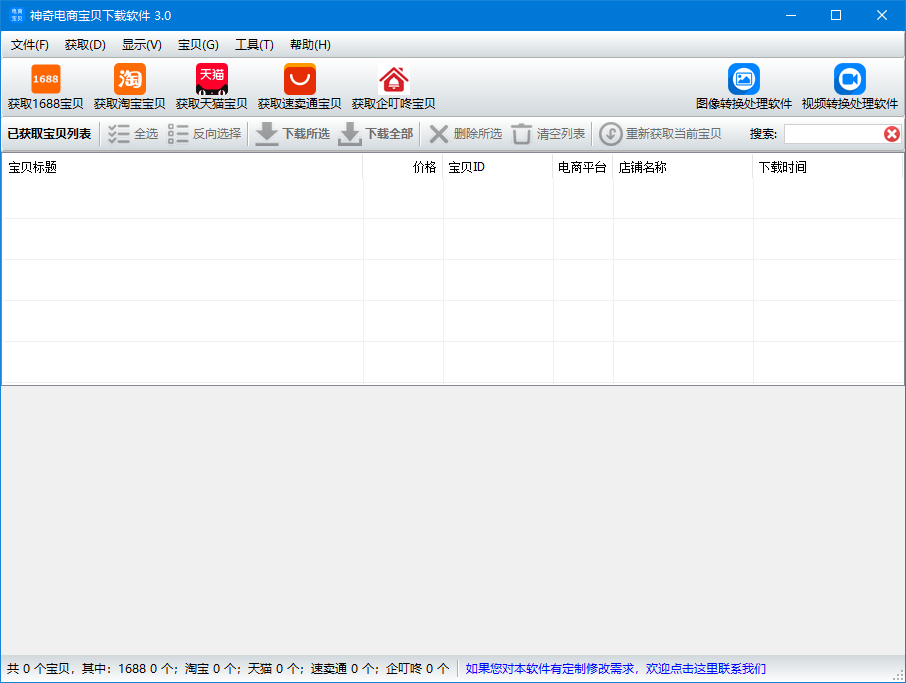The width and height of the screenshot is (906, 683).
Task: Launch the 图像转换处理软件 image converter
Action: (x=744, y=85)
